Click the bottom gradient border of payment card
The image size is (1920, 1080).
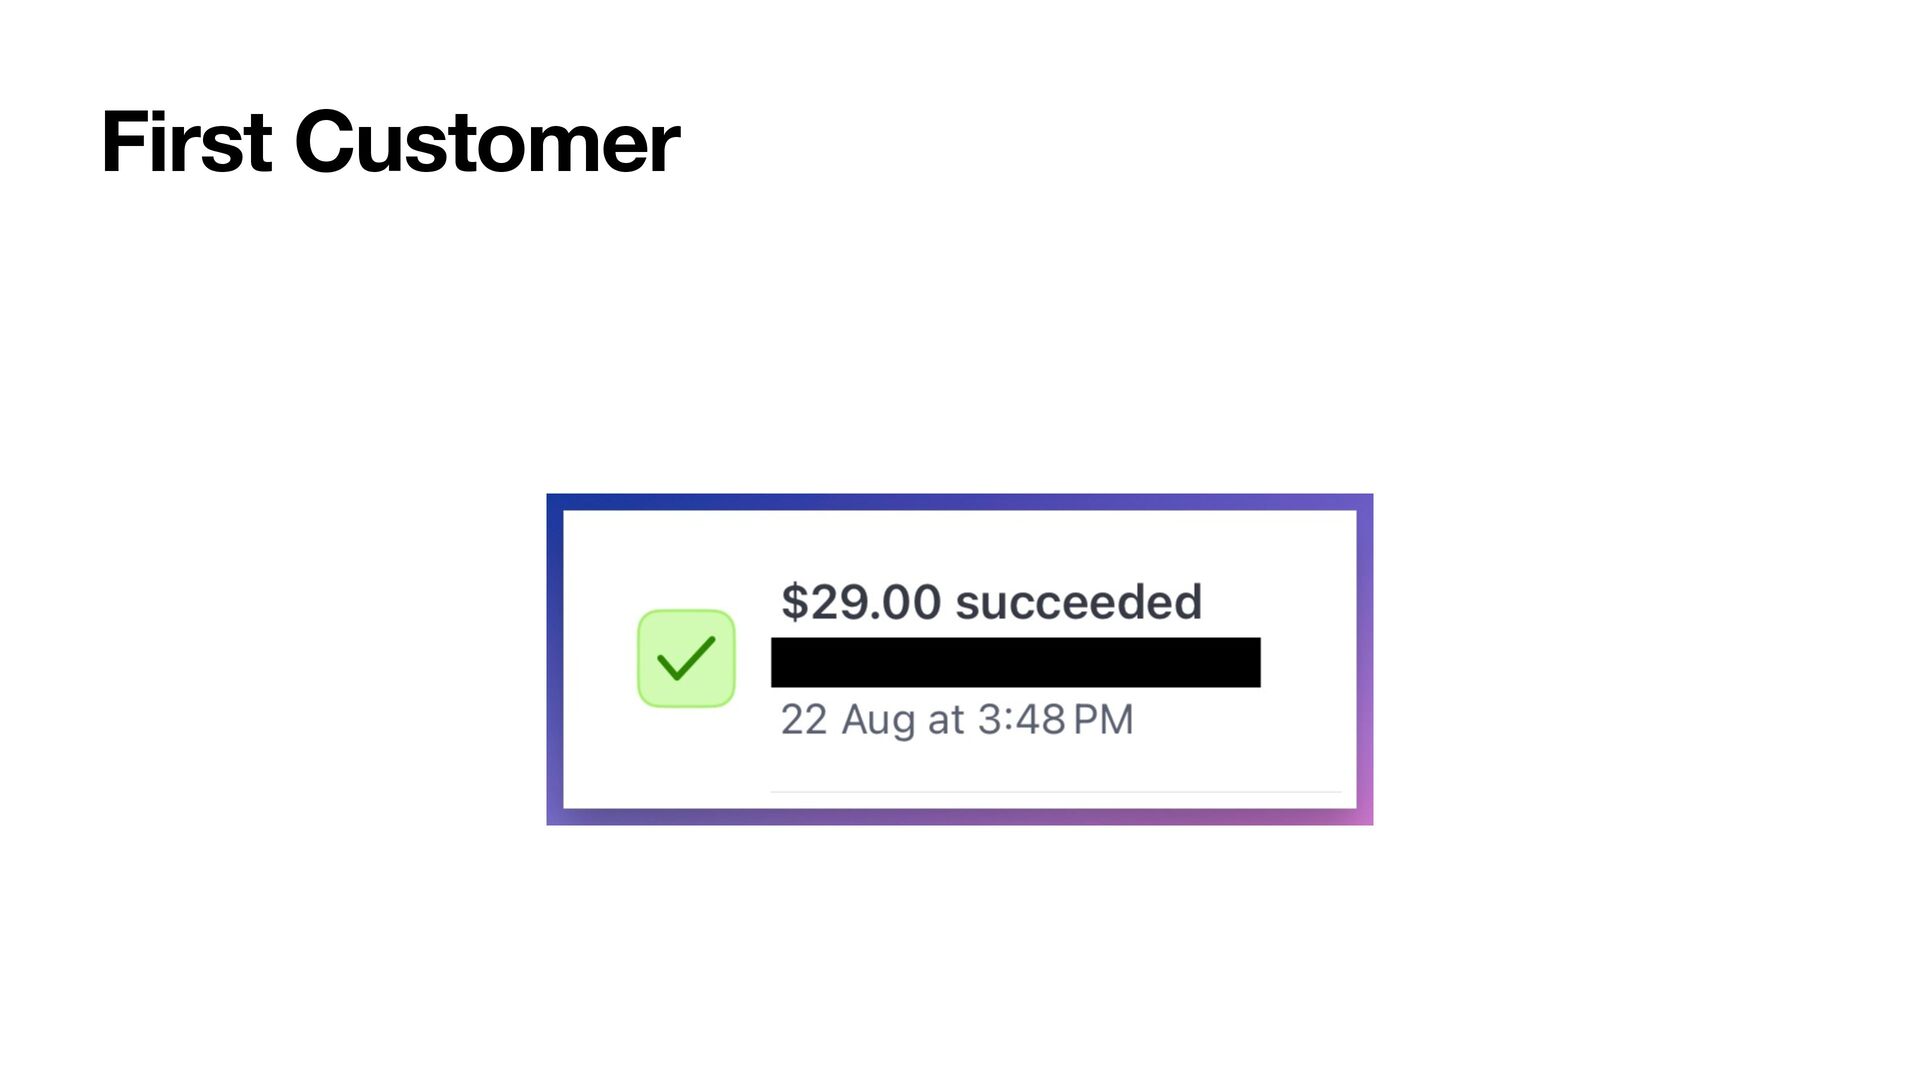[x=960, y=817]
